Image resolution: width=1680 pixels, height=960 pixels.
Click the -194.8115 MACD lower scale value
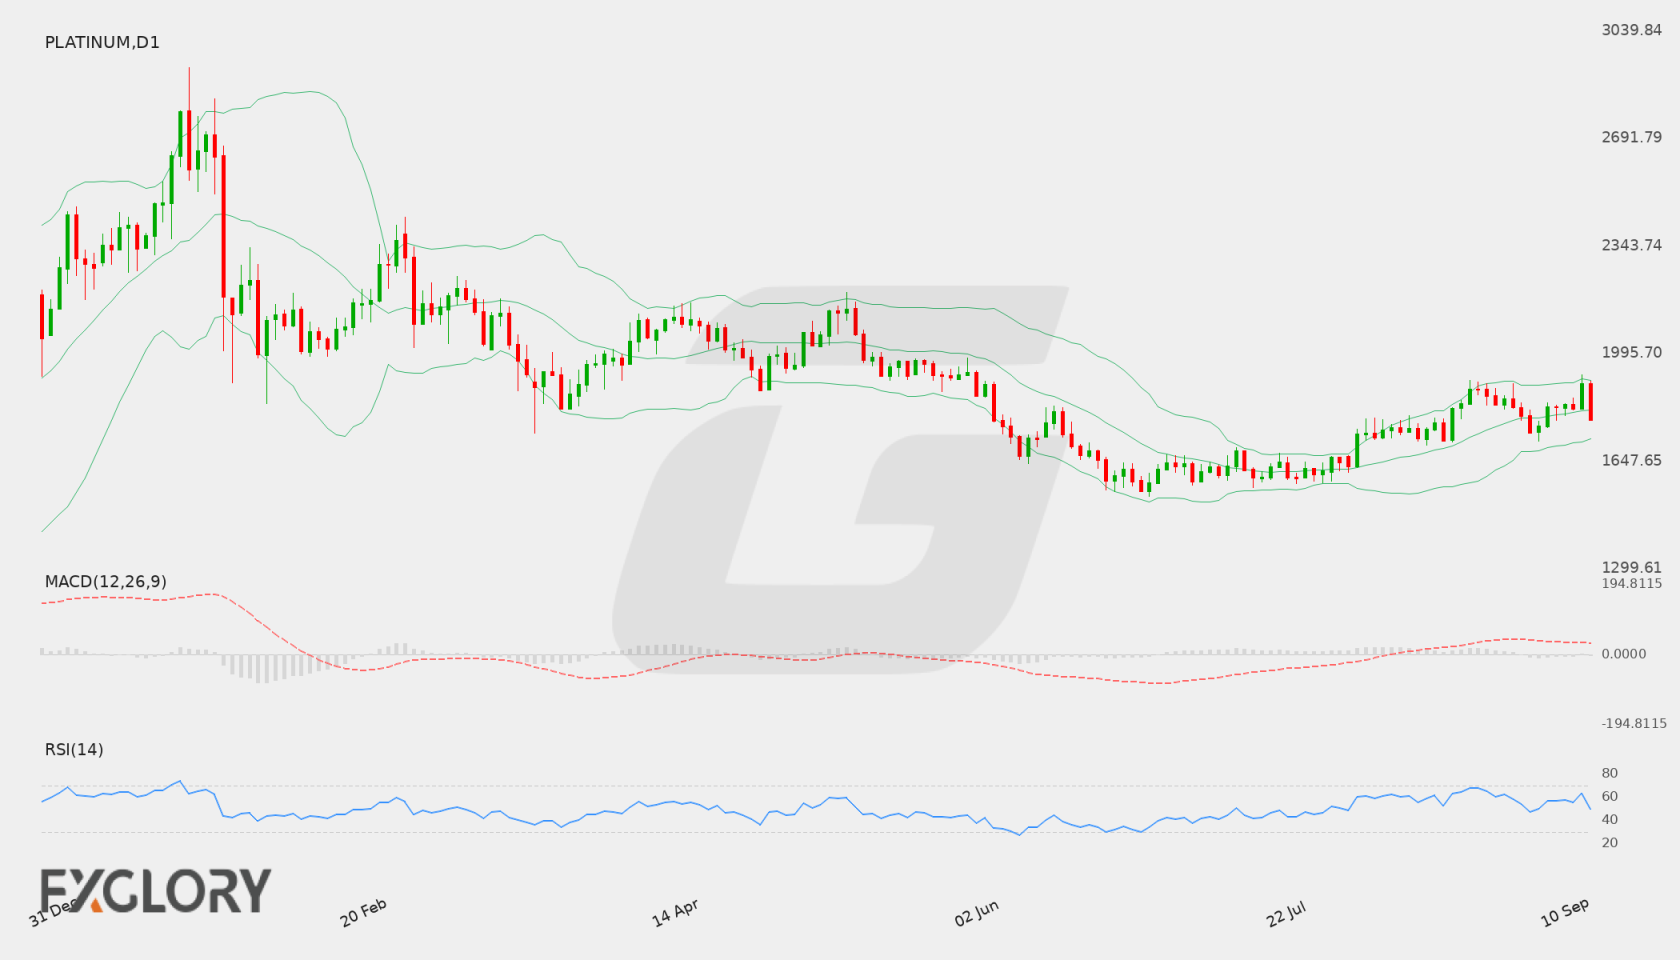(x=1634, y=723)
